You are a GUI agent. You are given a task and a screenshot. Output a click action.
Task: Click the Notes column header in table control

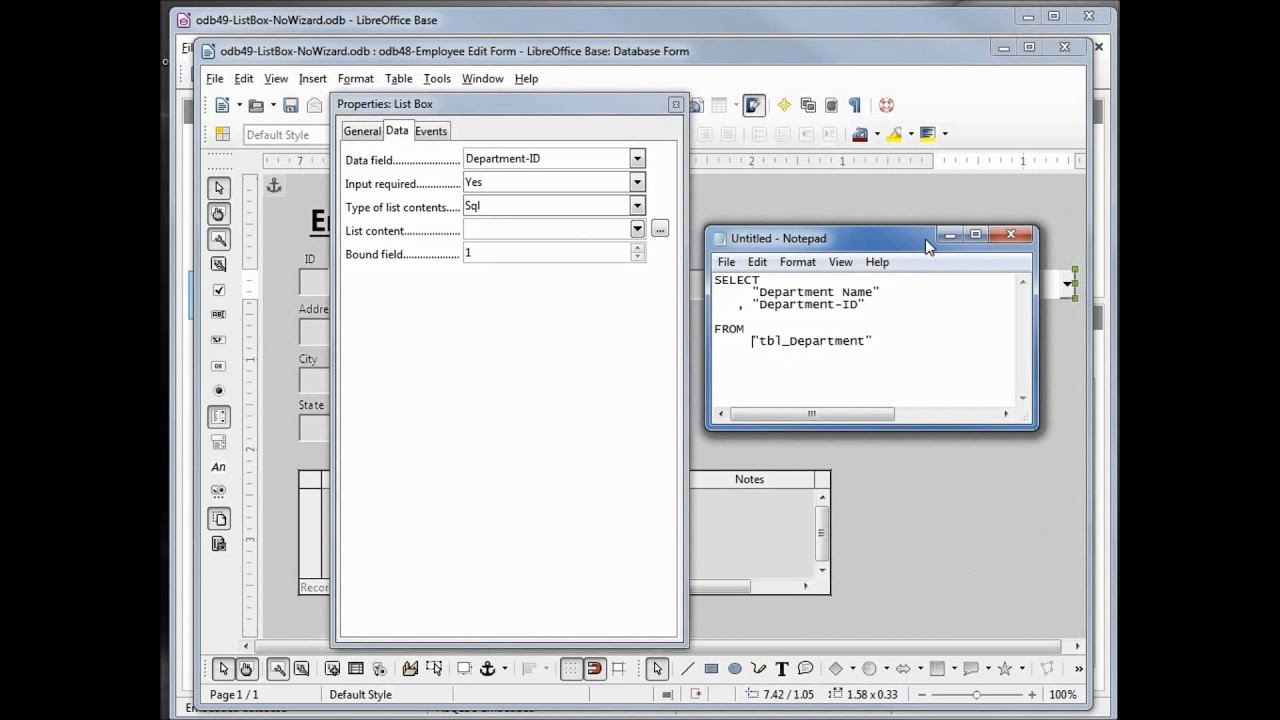coord(749,480)
